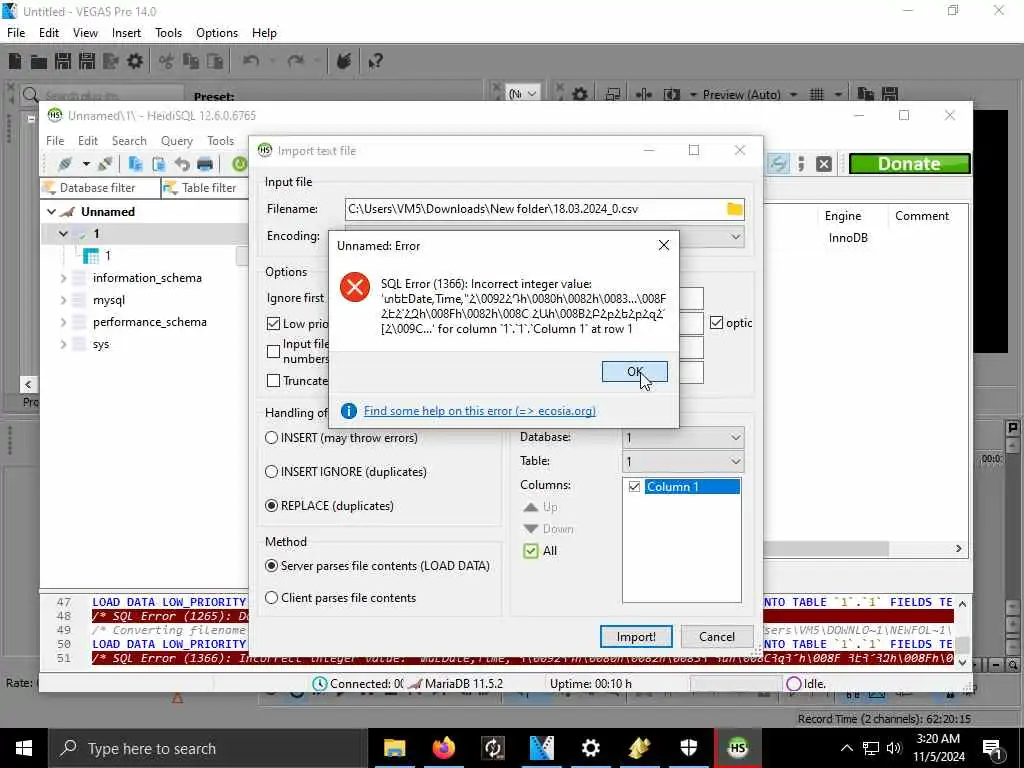Click the Save icon in VEGAS toolbar
Image resolution: width=1024 pixels, height=768 pixels.
63,61
